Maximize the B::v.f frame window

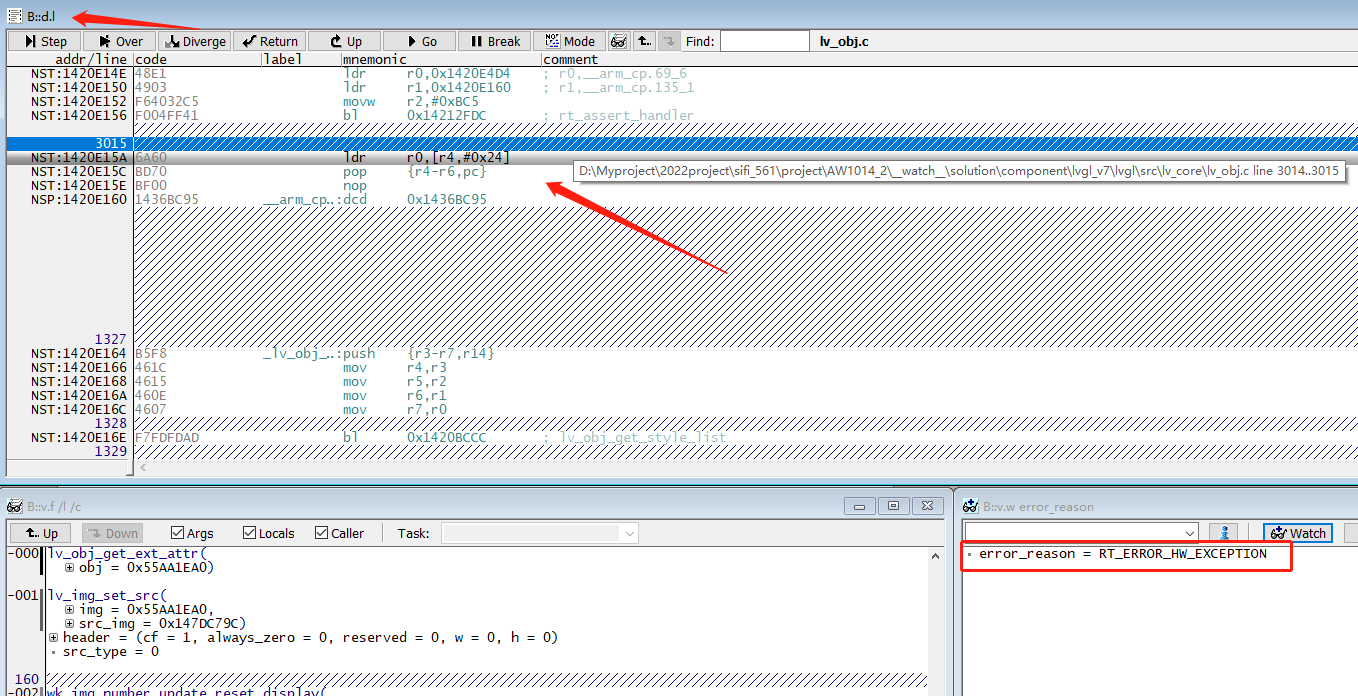click(894, 506)
